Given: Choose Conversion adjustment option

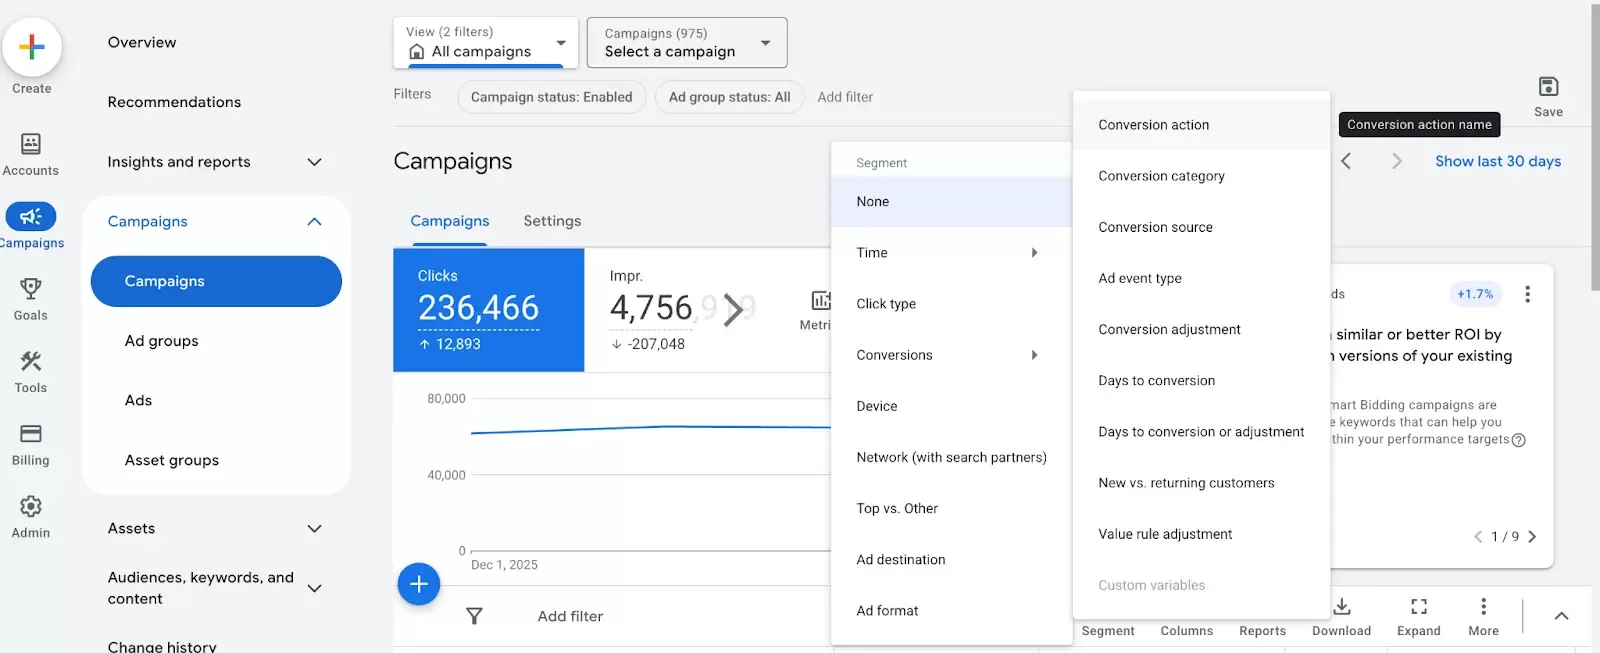Looking at the screenshot, I should click(x=1201, y=329).
